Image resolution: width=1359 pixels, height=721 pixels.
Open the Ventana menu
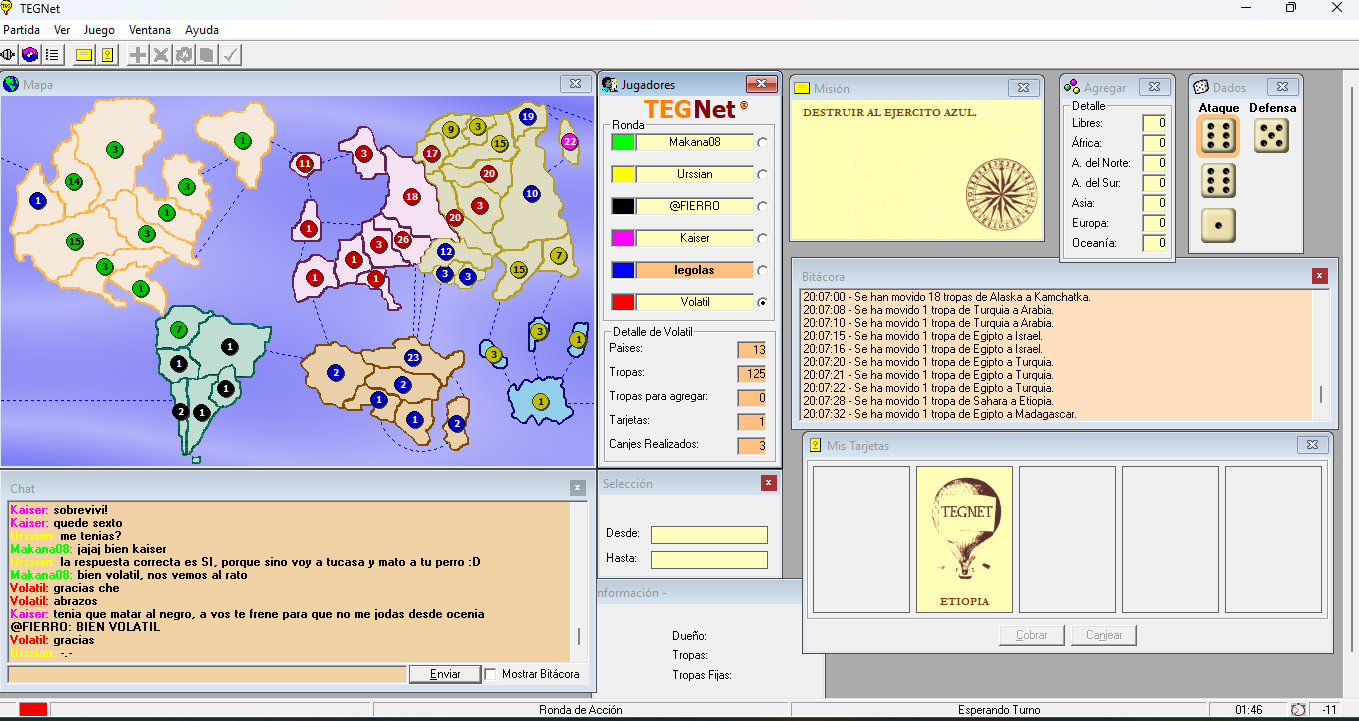click(150, 30)
